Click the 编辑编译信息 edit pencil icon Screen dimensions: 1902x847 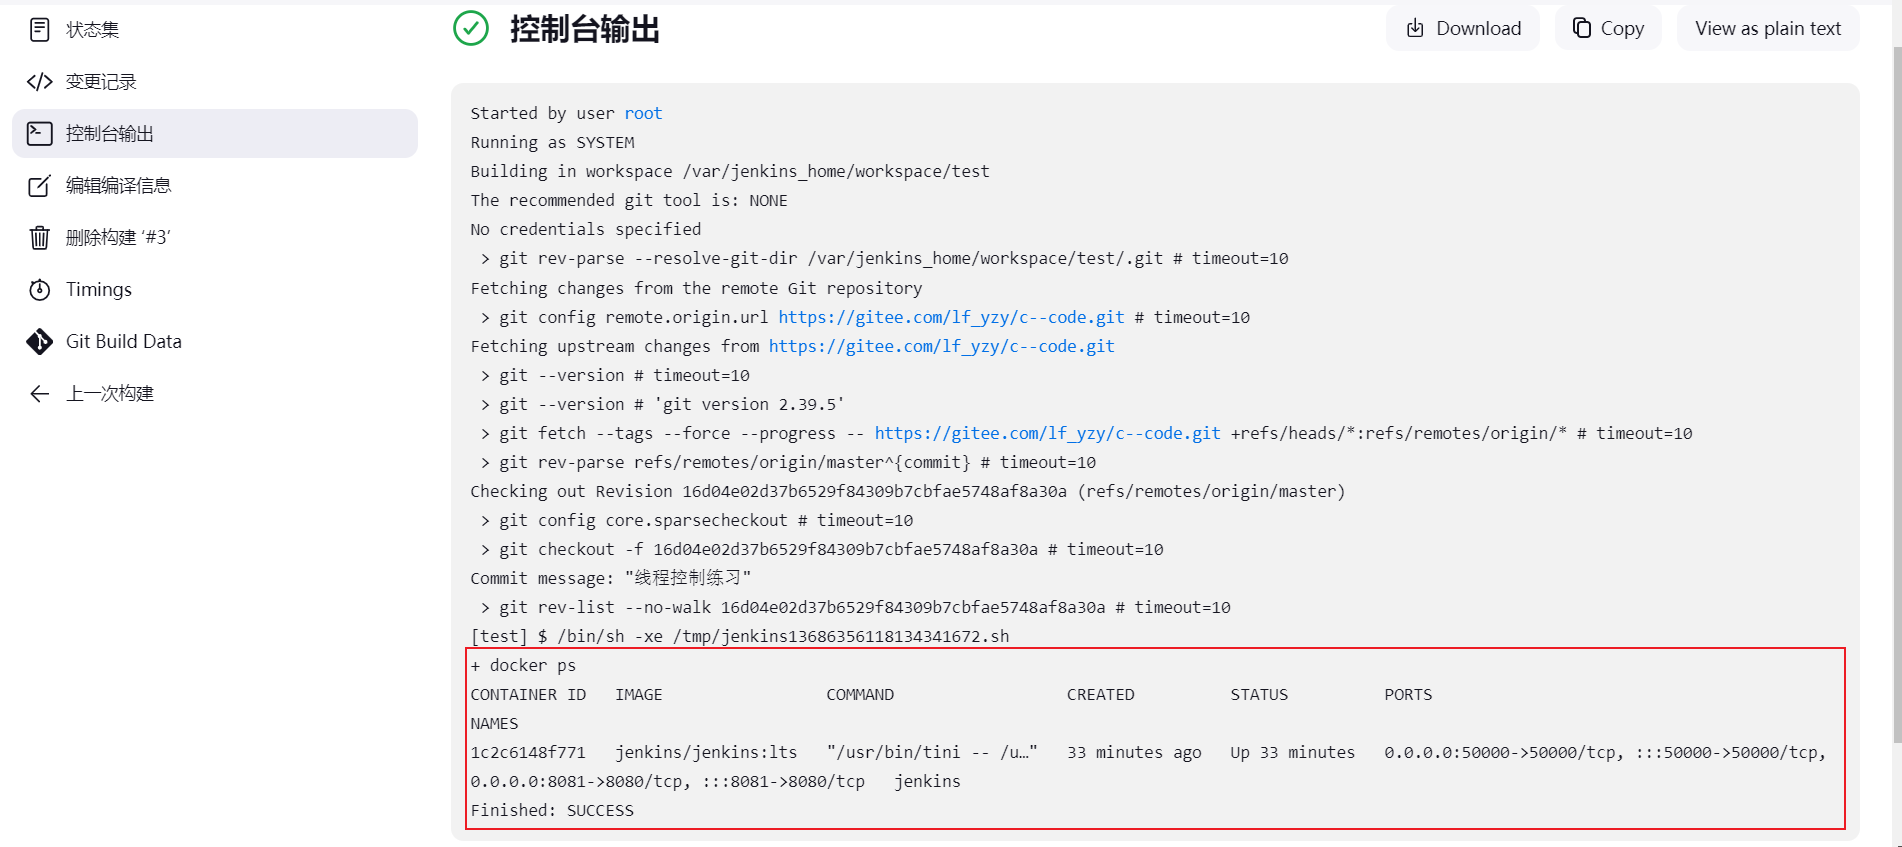(x=40, y=186)
